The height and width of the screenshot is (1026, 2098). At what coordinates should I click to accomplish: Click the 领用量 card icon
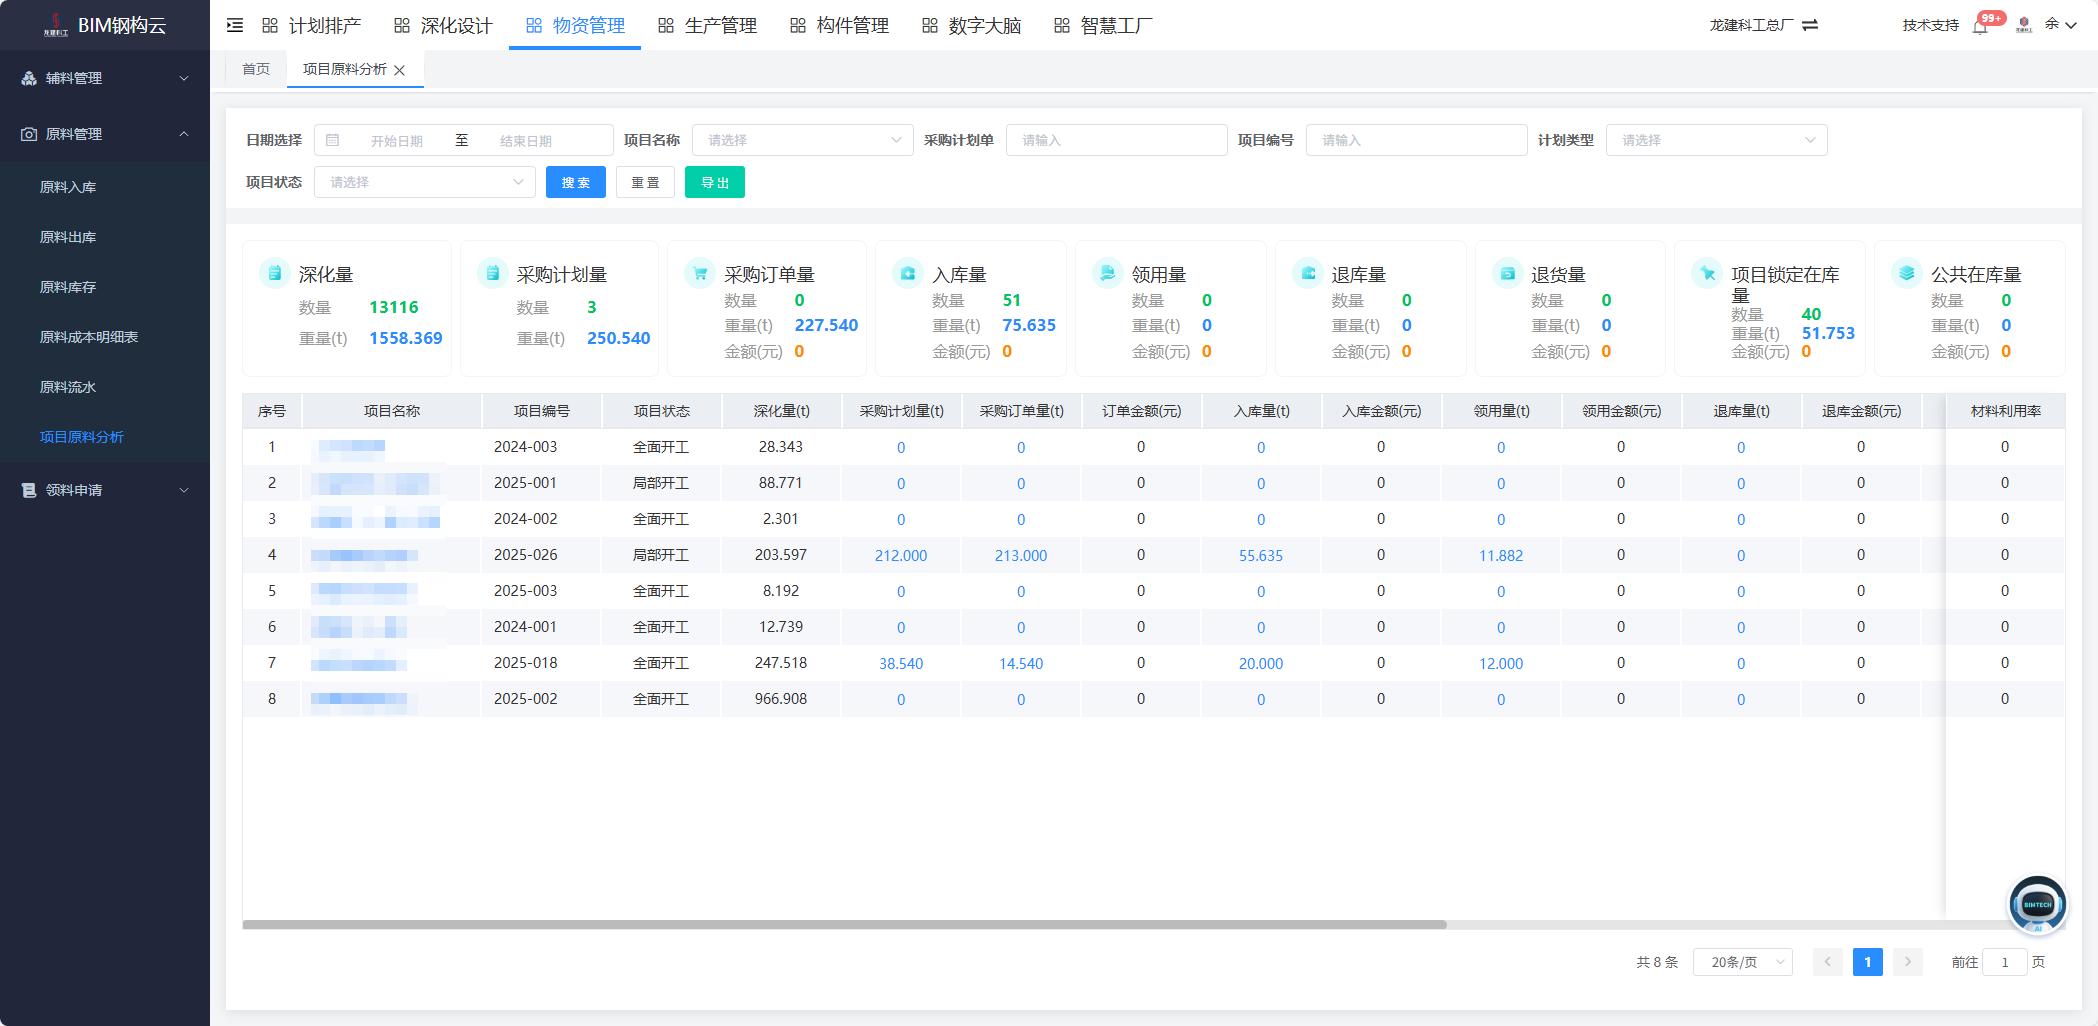coord(1107,273)
